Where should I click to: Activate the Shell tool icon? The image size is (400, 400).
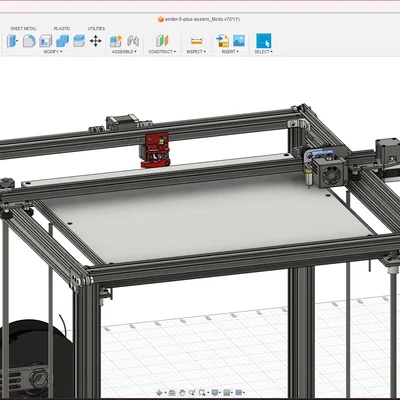point(46,41)
